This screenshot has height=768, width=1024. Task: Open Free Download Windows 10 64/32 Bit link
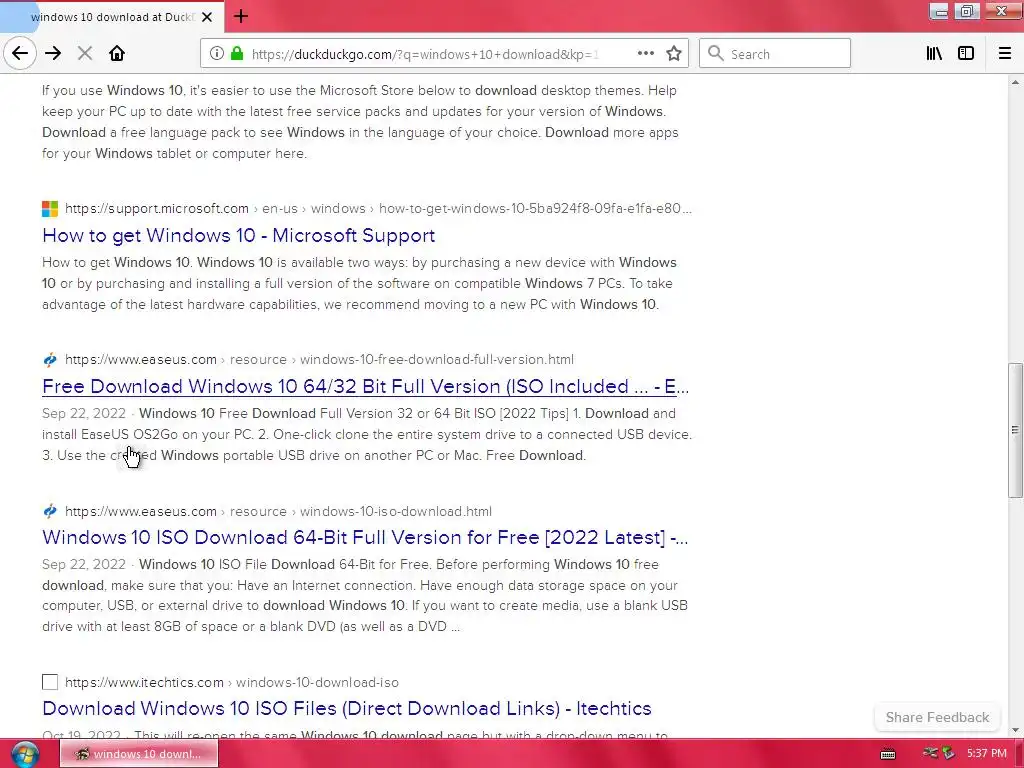tap(365, 386)
